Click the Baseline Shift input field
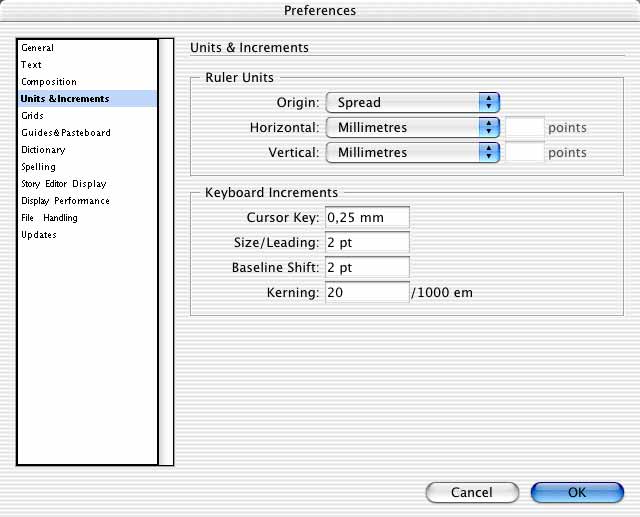 pos(367,267)
